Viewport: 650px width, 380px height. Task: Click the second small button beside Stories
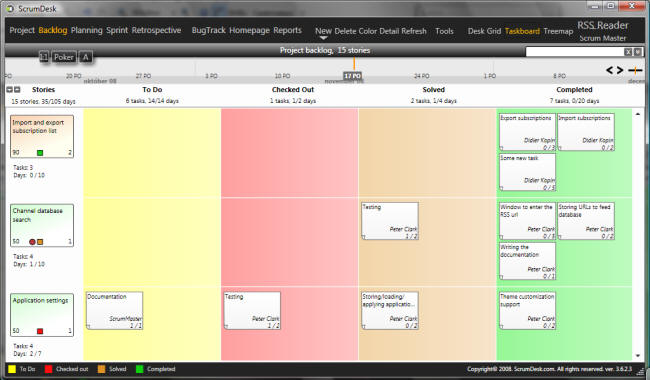point(17,90)
